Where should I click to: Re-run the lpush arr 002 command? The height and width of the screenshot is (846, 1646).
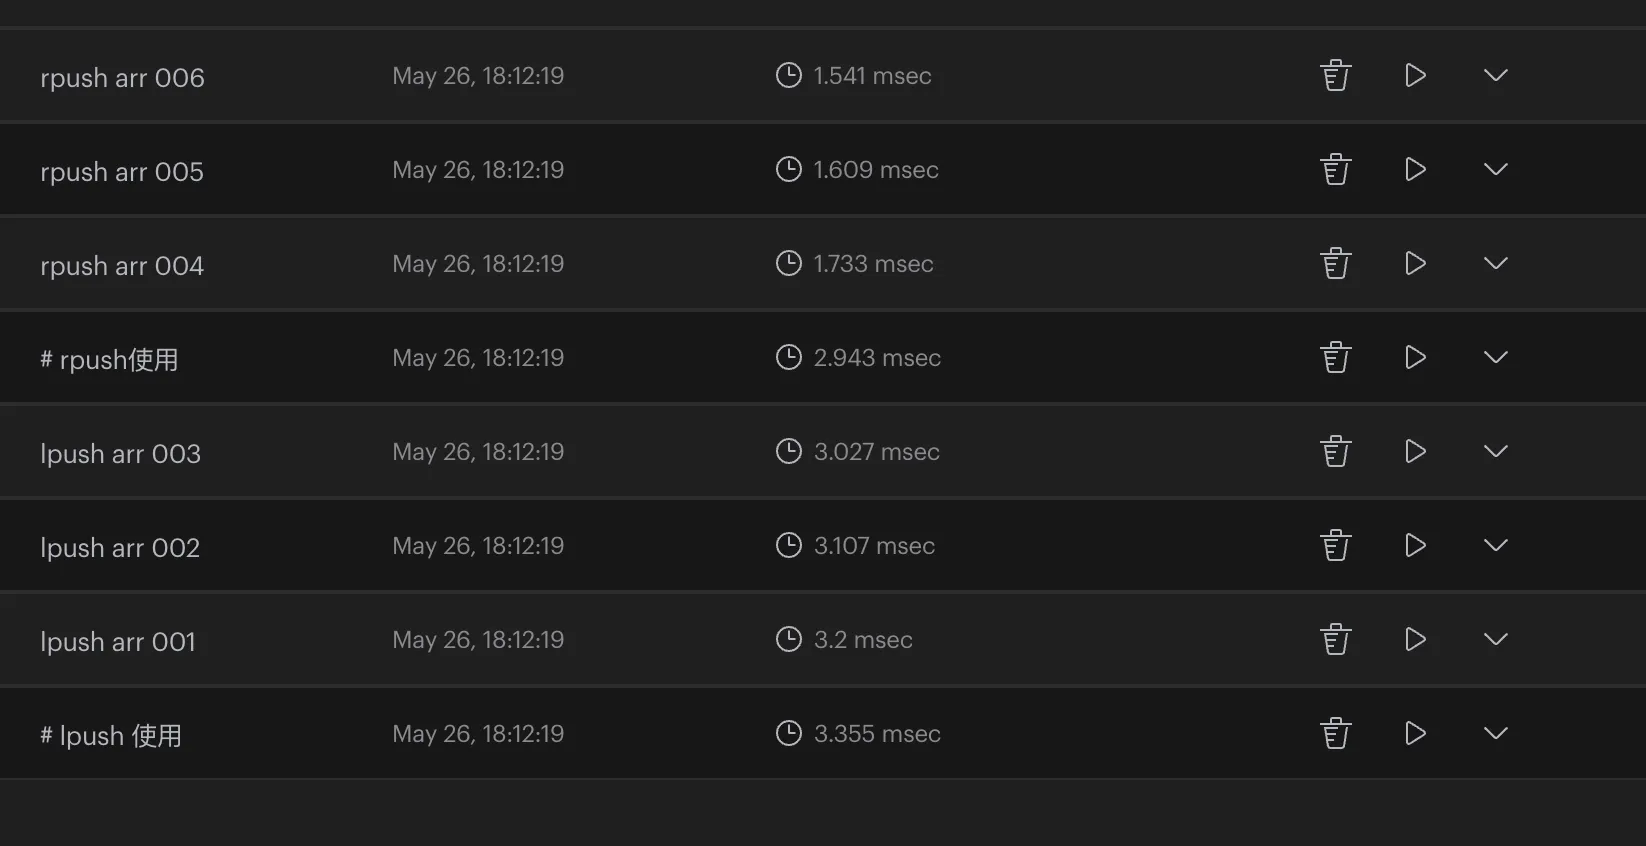(1415, 546)
